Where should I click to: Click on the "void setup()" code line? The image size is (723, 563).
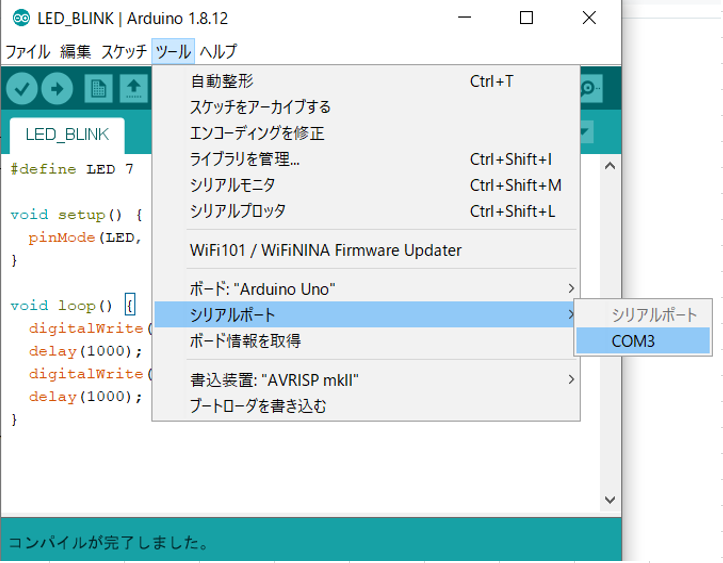[76, 214]
